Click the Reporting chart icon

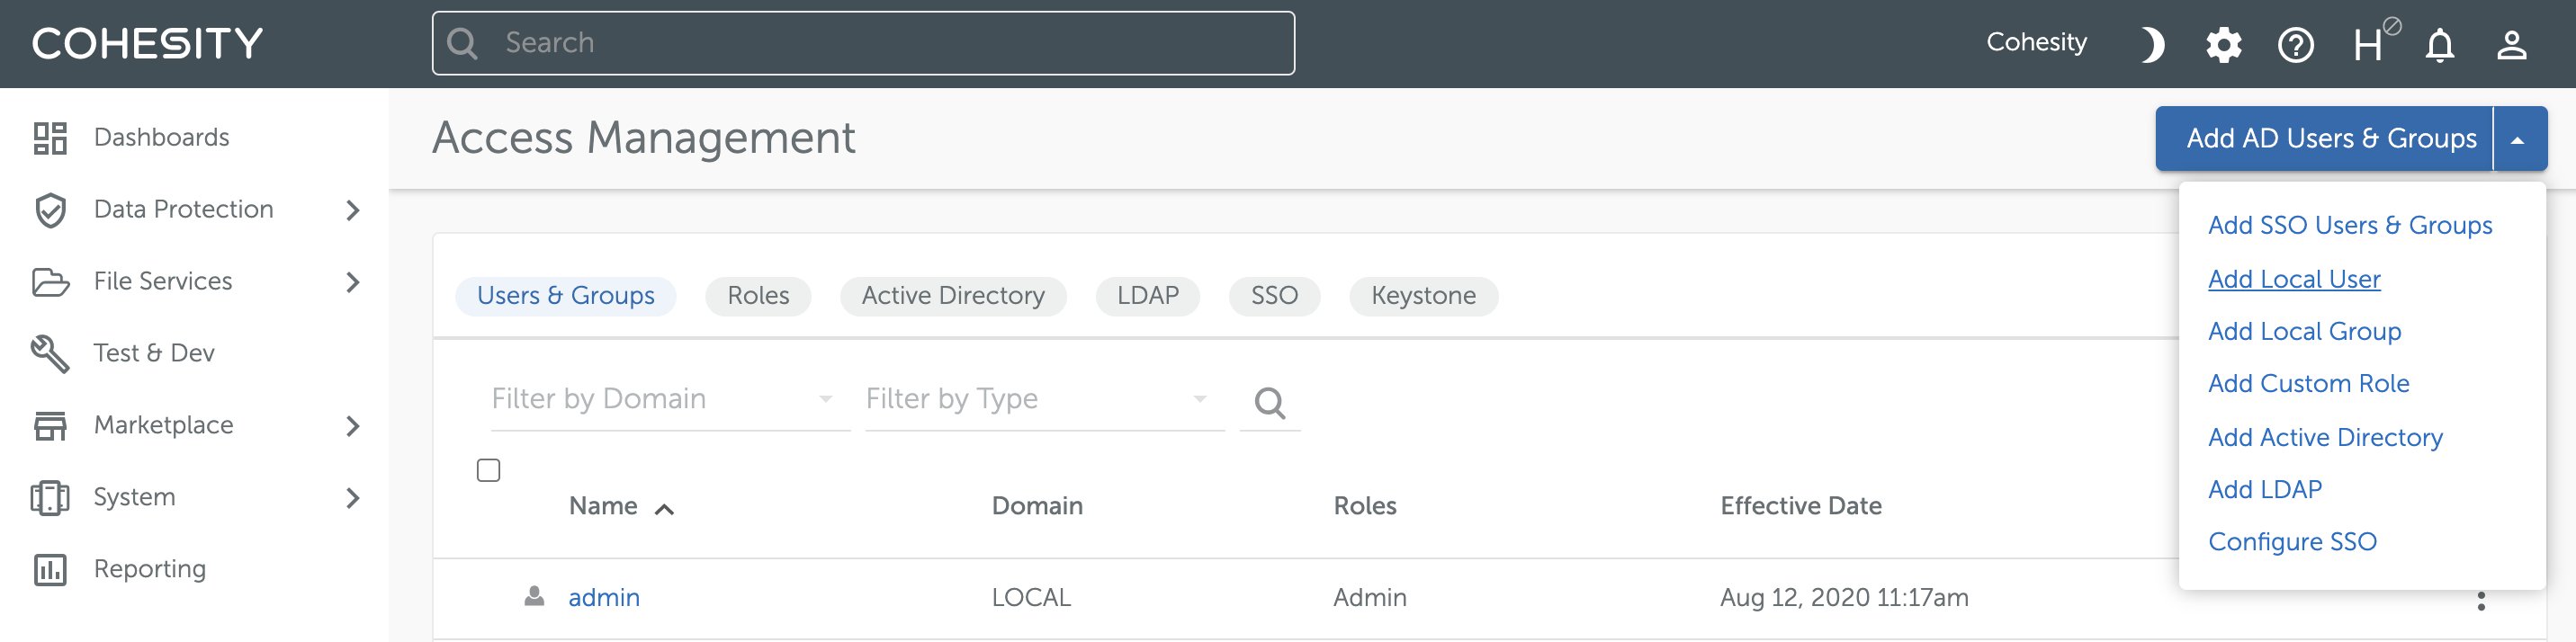50,570
